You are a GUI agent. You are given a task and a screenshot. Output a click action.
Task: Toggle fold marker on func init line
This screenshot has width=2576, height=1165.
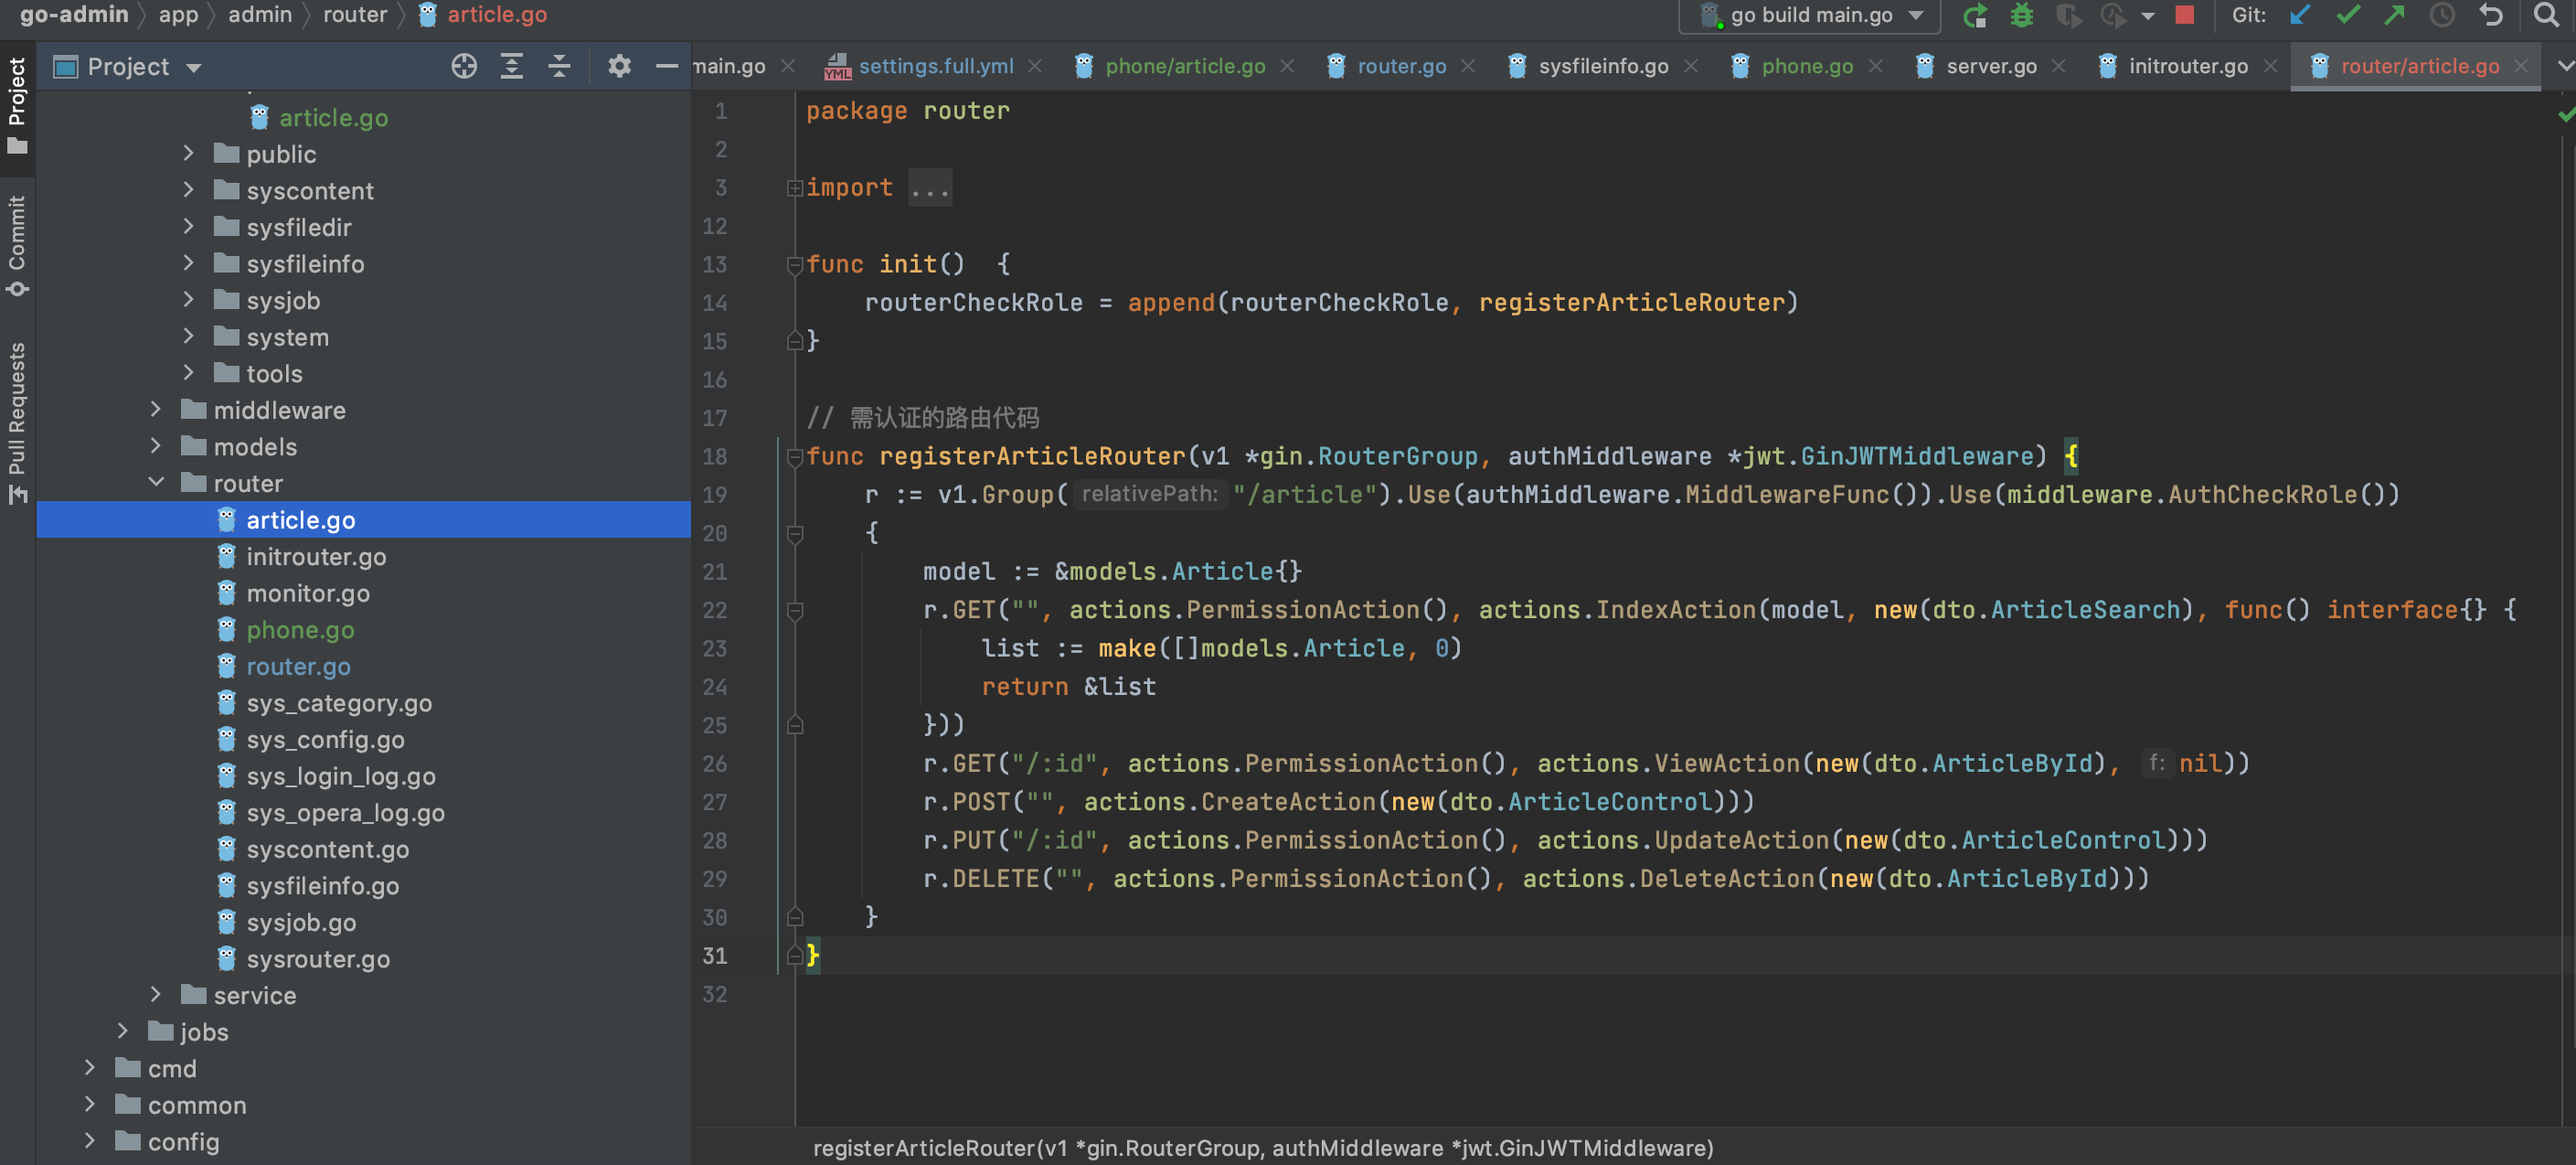795,265
